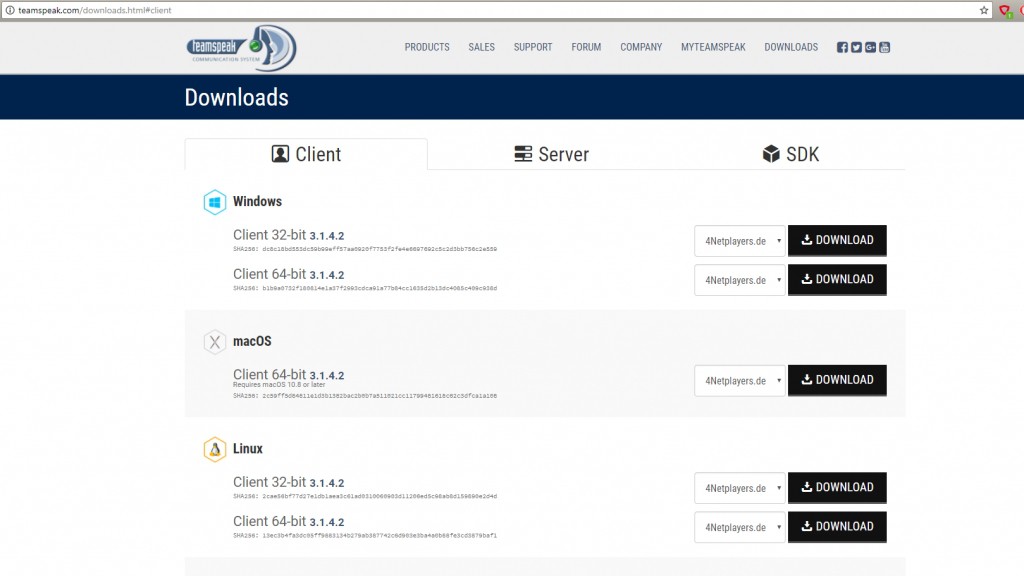Click the TeamSpeak logo in header
1024x576 pixels.
coord(241,48)
